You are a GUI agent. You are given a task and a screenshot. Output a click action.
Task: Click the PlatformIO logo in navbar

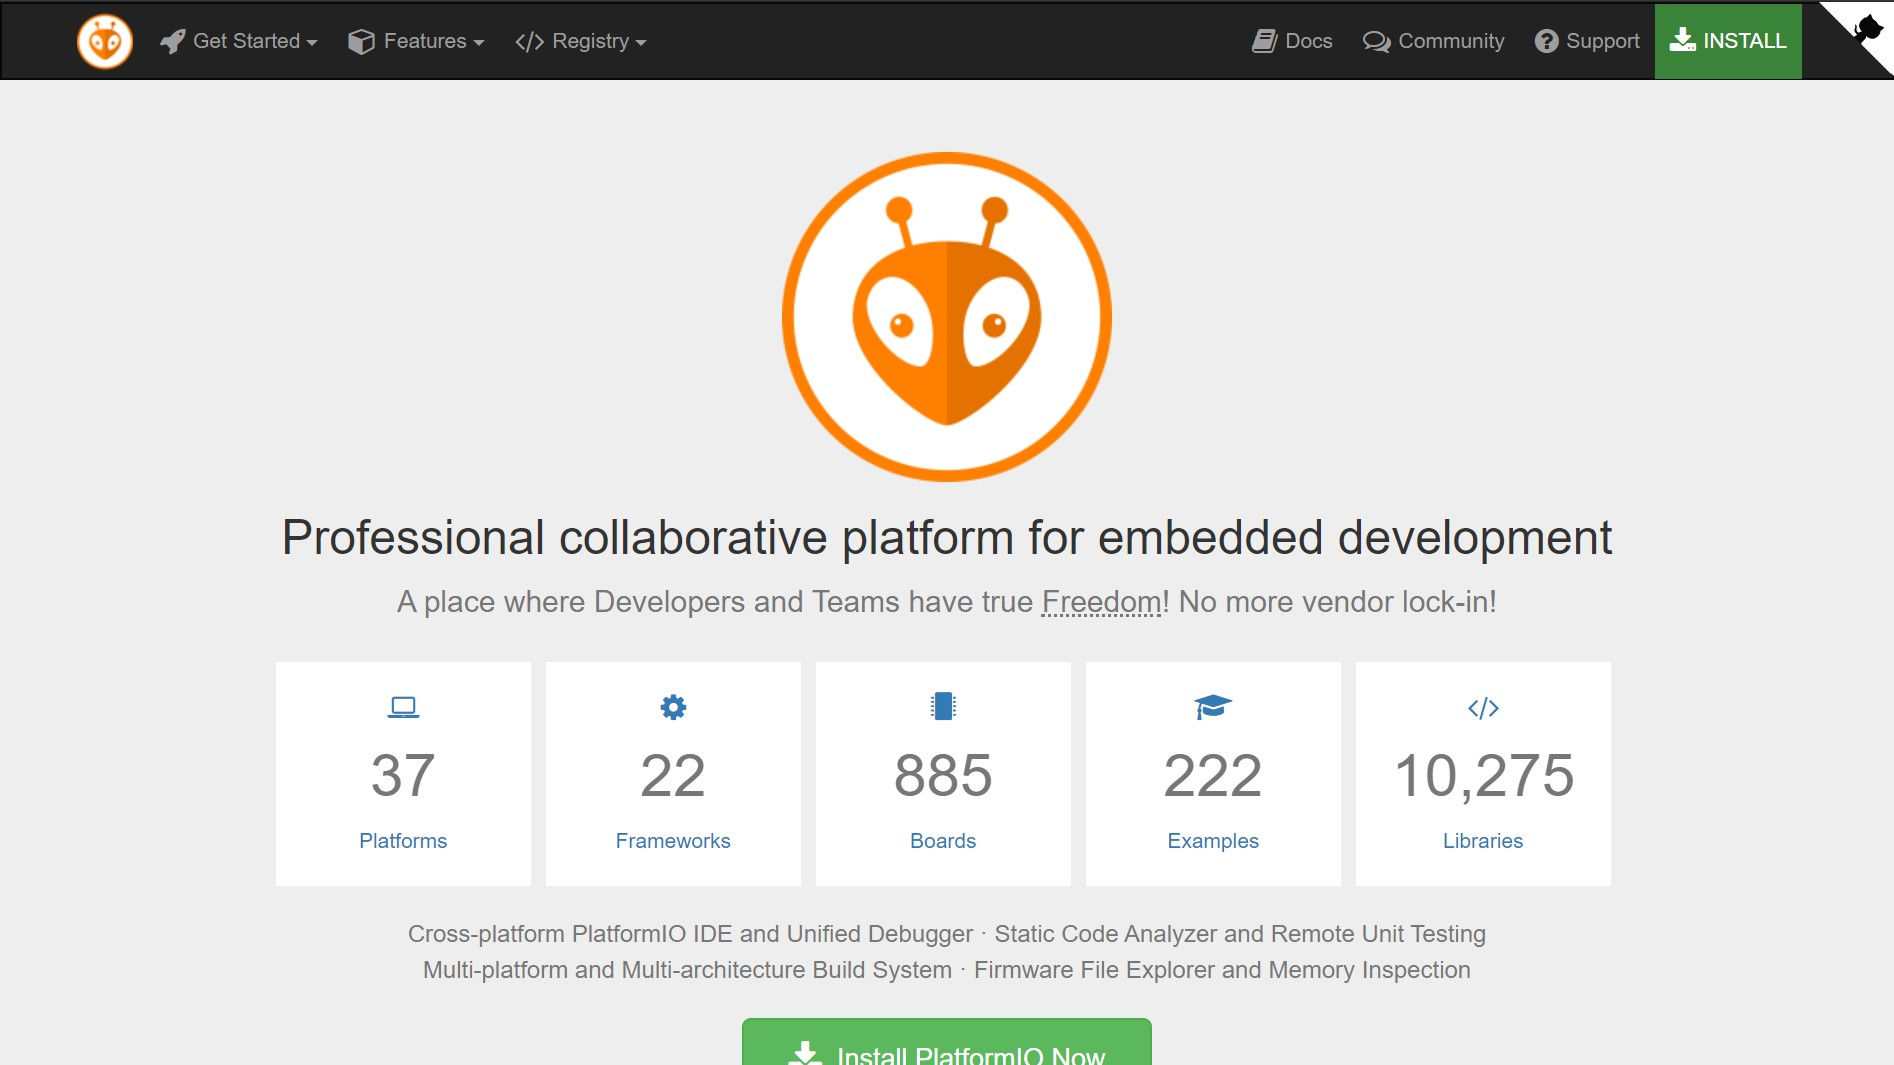[x=105, y=41]
